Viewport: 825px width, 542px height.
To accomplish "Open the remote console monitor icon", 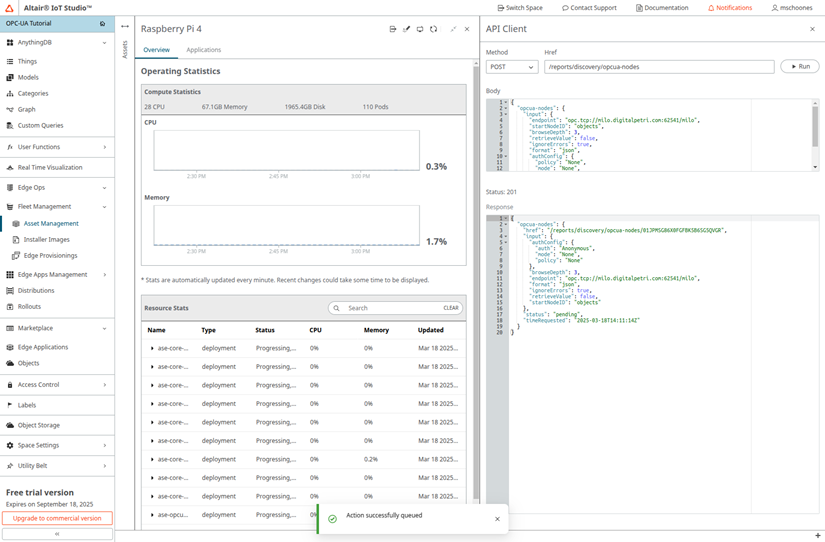I will coord(420,29).
